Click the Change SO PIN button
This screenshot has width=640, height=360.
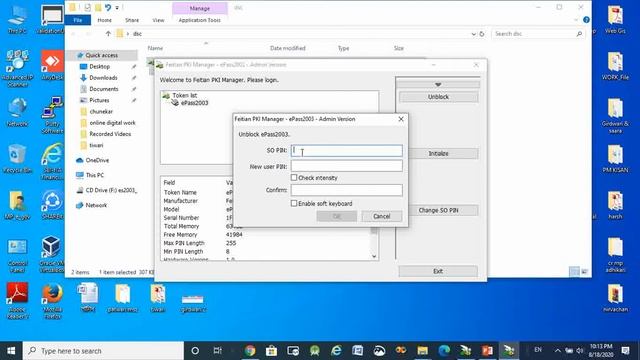(x=438, y=210)
